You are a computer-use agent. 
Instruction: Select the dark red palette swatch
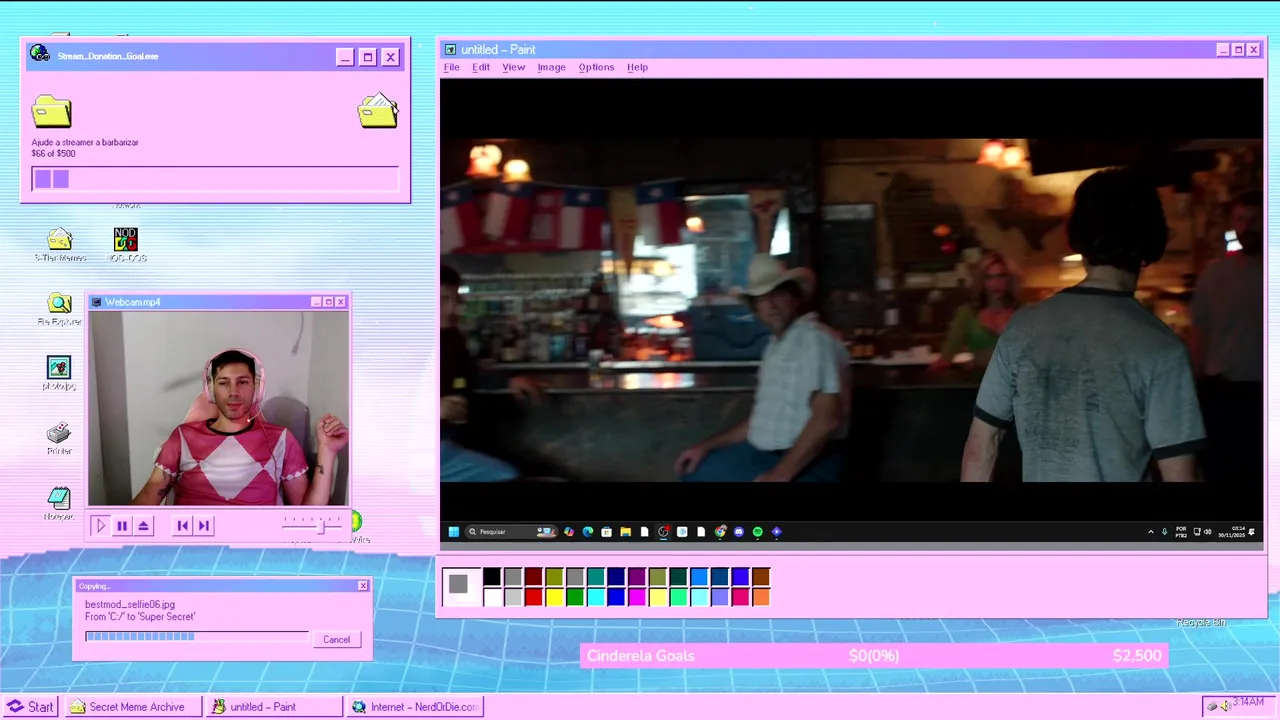[x=533, y=576]
